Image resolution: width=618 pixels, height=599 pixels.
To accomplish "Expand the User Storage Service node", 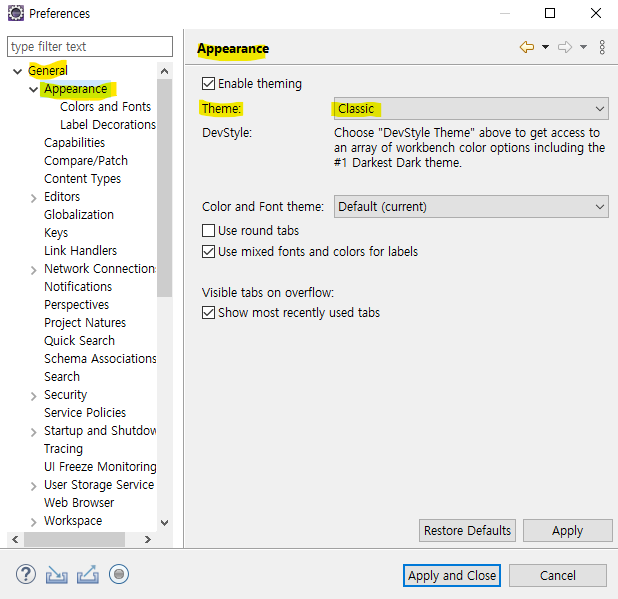I will (34, 486).
